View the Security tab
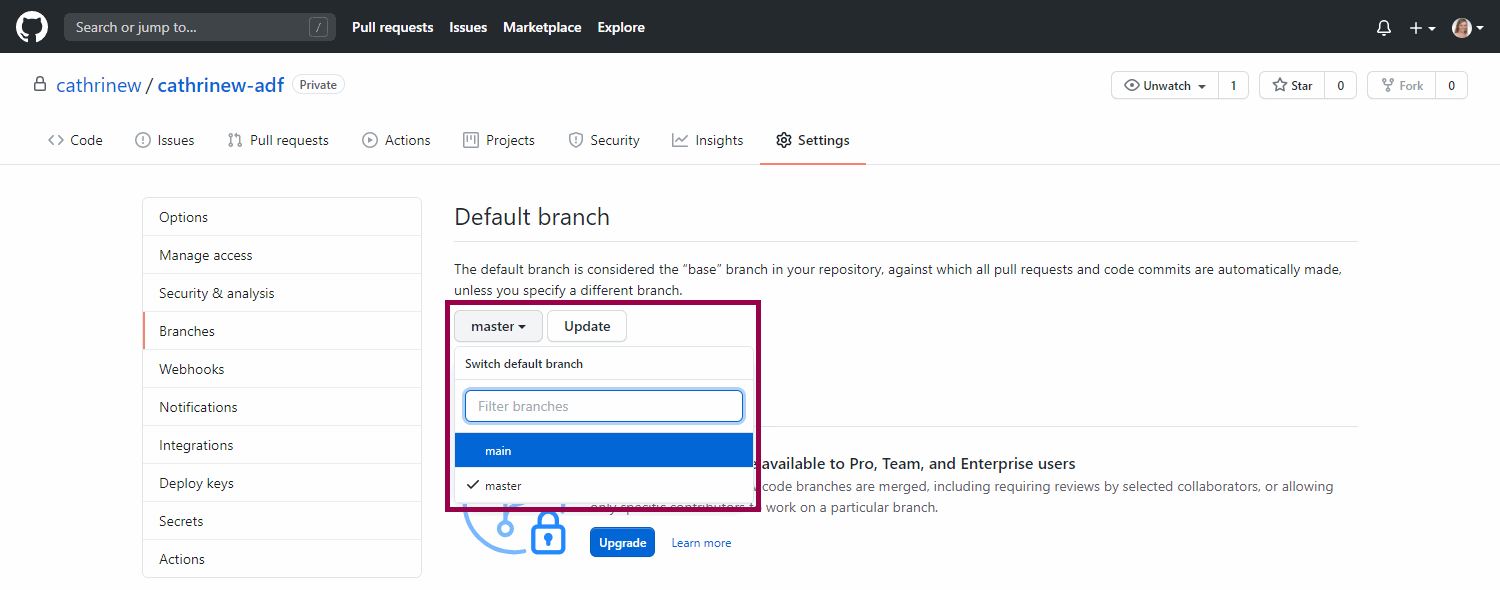Screen dimensions: 1500x590 [x=604, y=140]
